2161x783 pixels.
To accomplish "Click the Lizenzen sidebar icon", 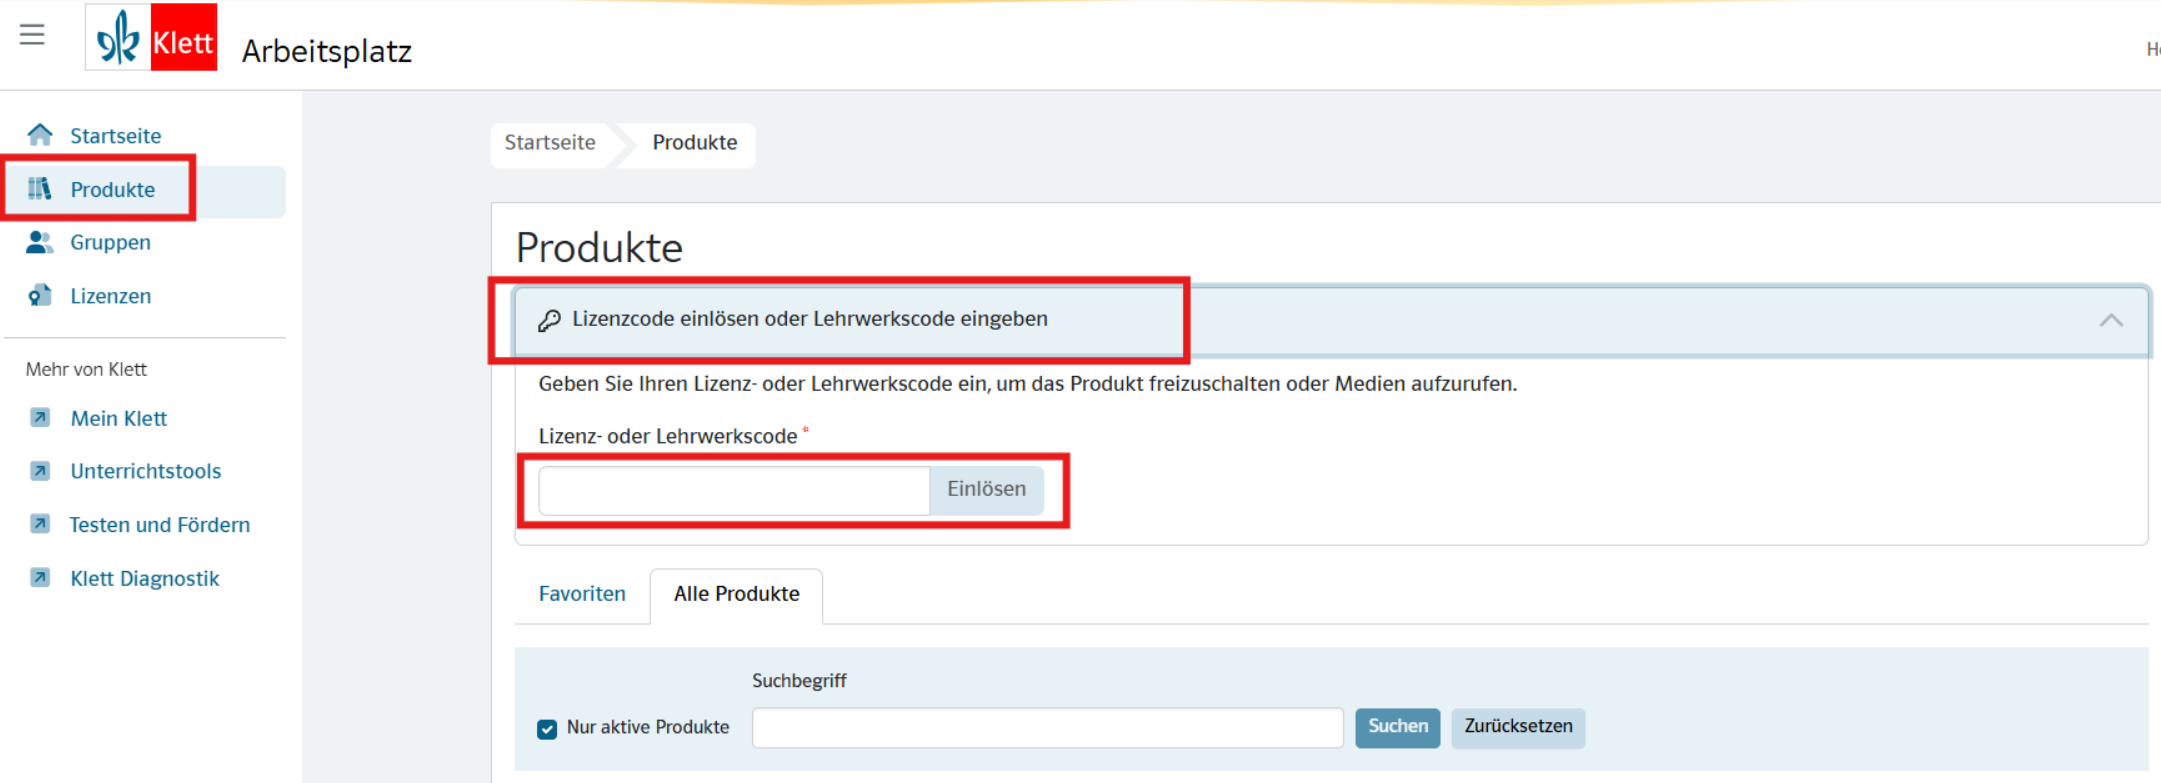I will coord(40,296).
